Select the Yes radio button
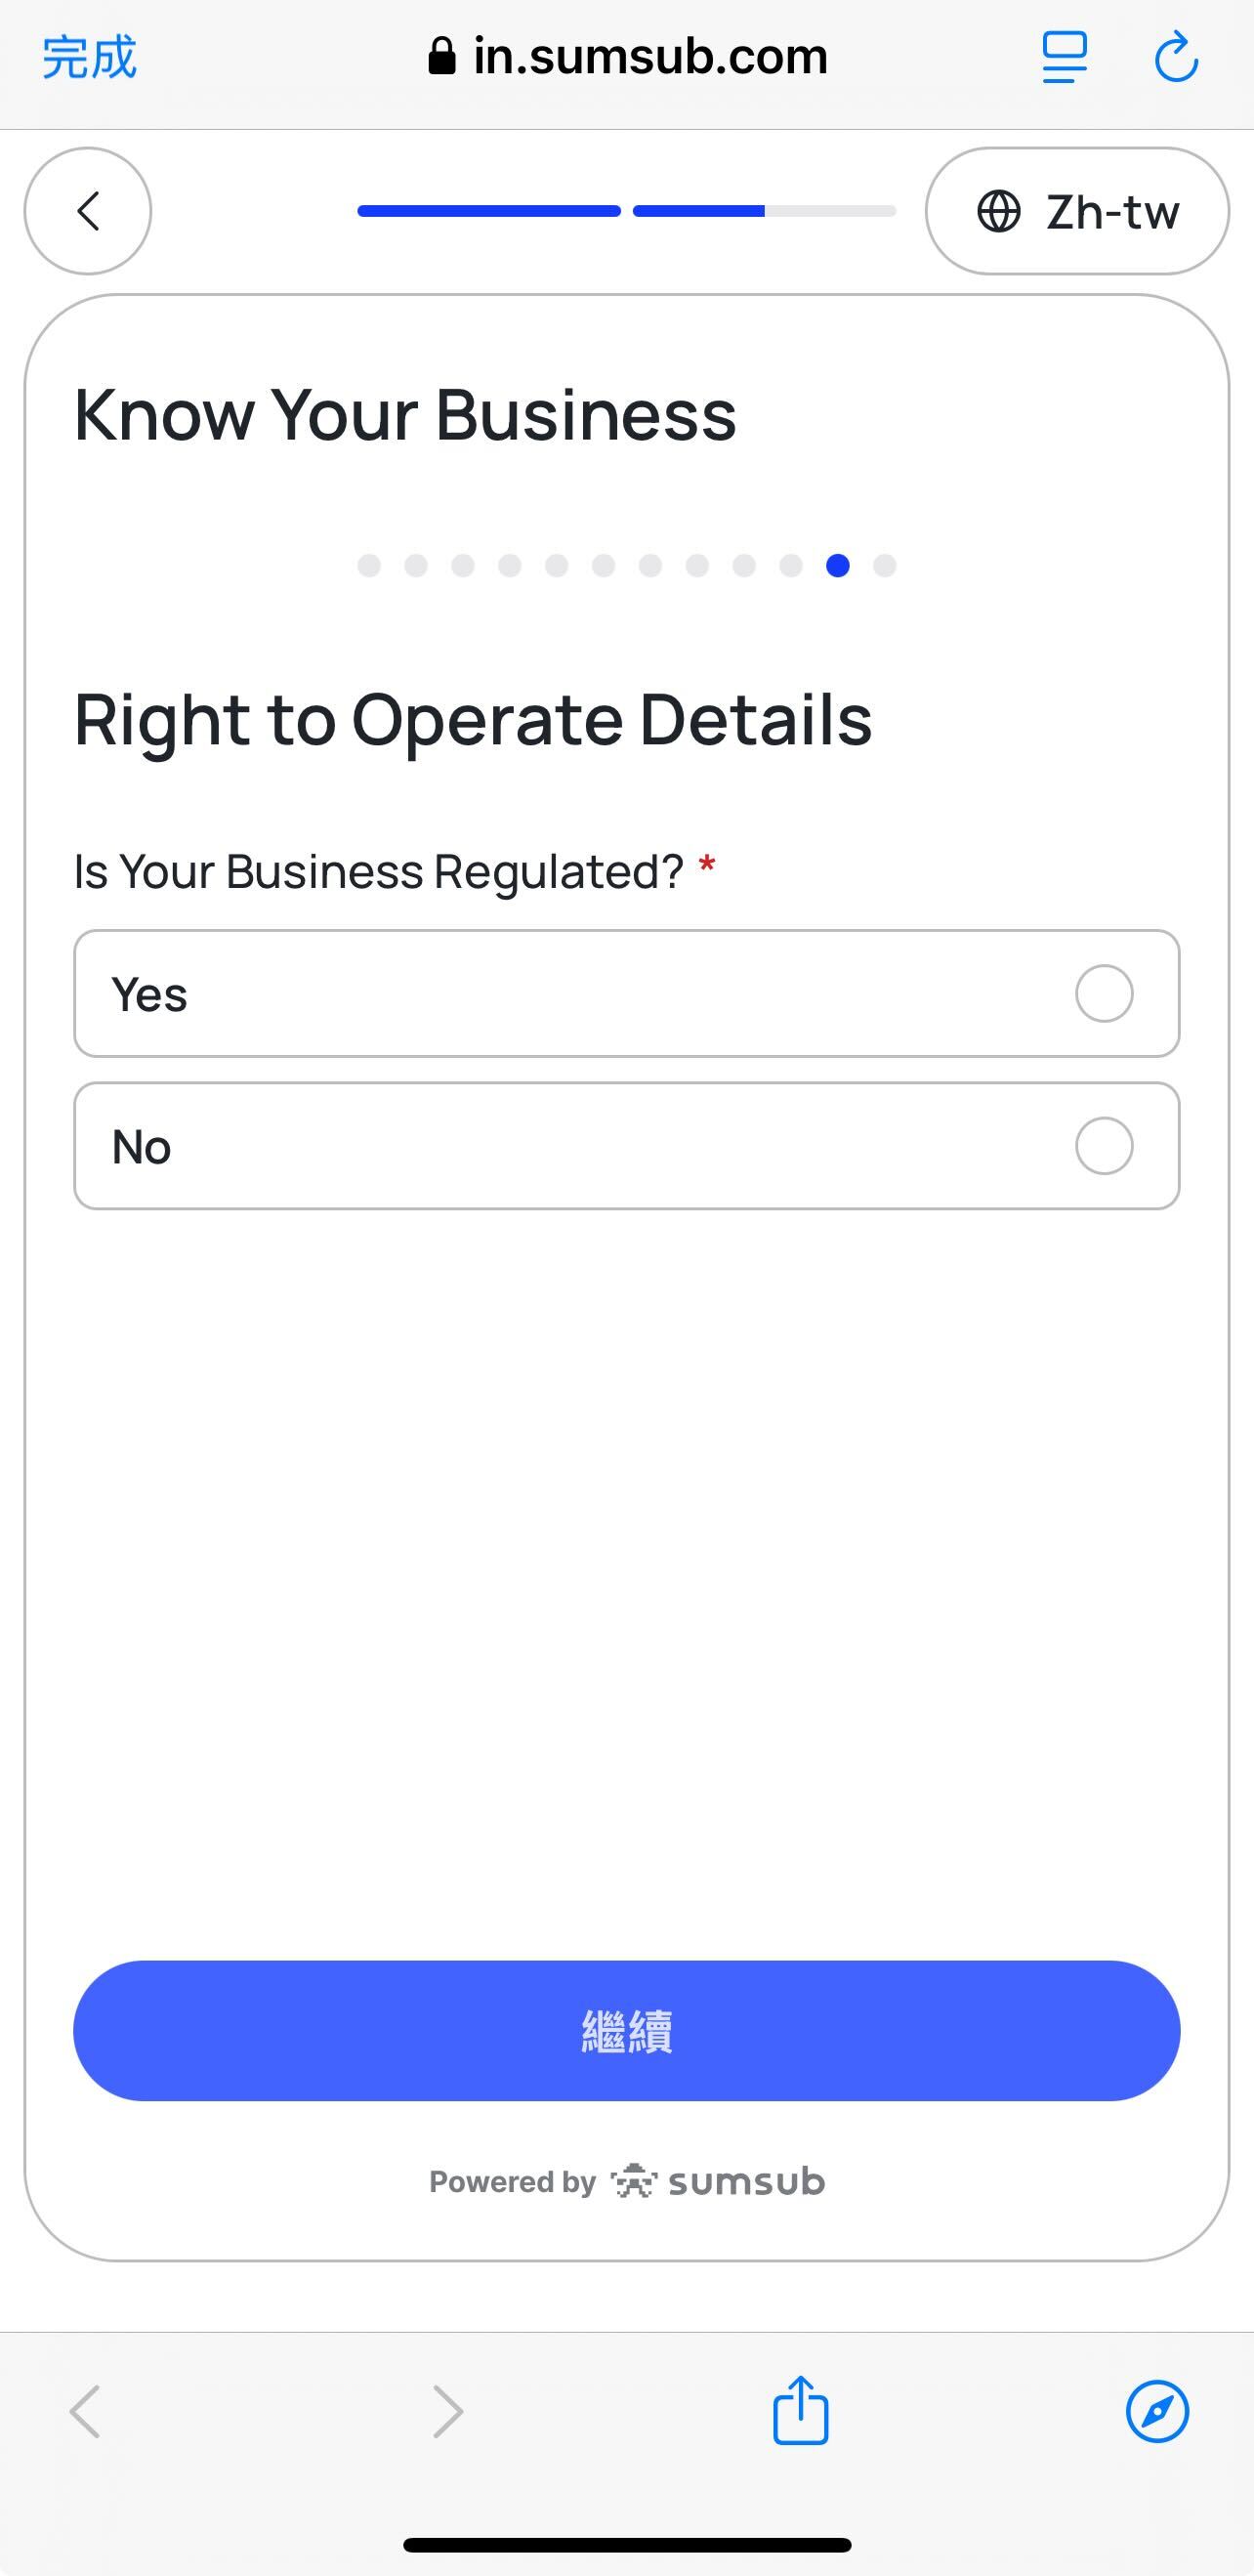Viewport: 1254px width, 2576px height. click(1104, 993)
